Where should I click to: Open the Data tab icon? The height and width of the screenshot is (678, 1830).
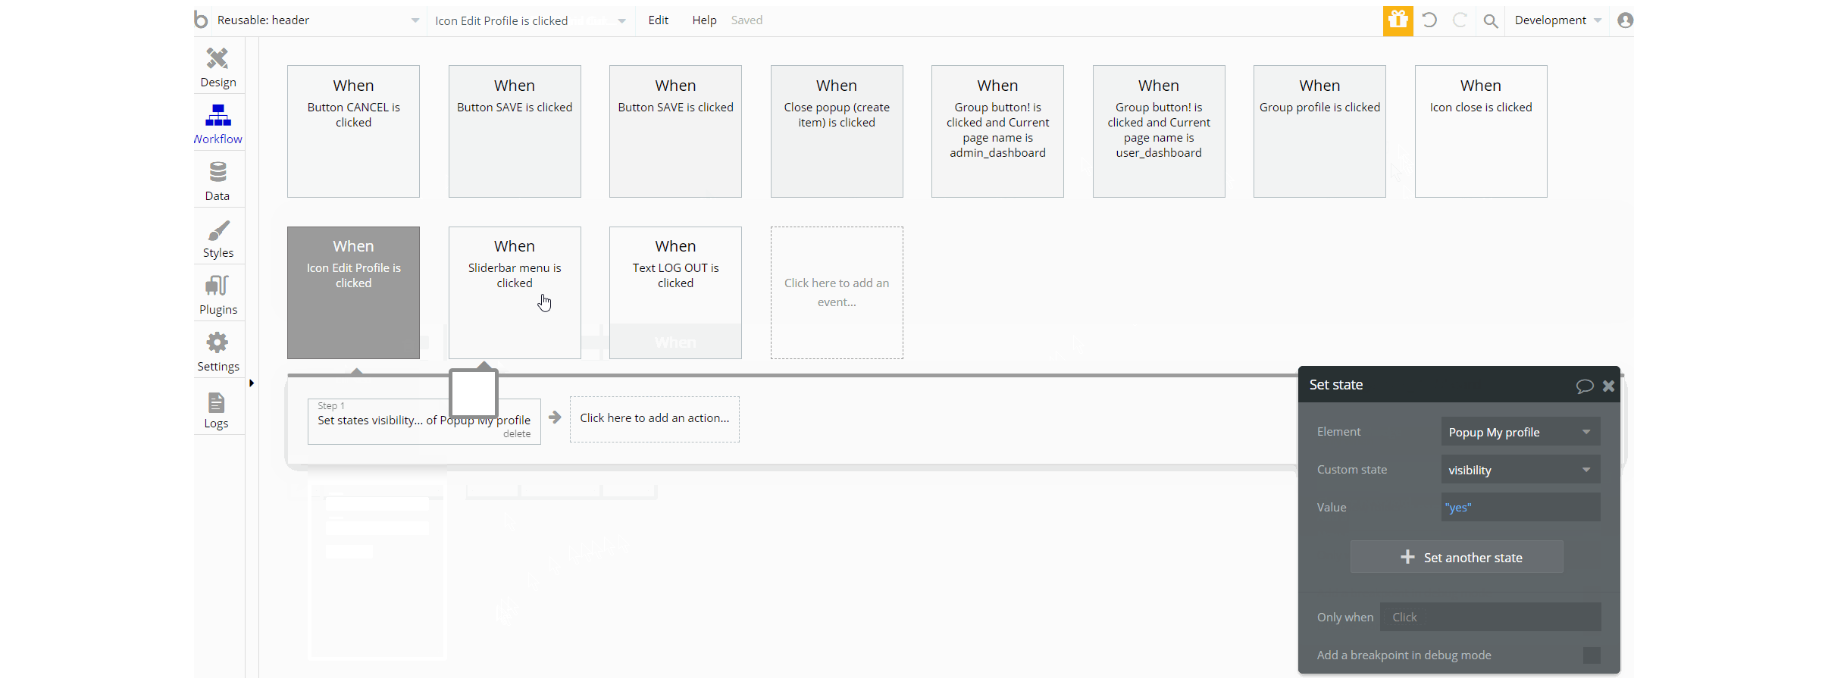click(218, 173)
